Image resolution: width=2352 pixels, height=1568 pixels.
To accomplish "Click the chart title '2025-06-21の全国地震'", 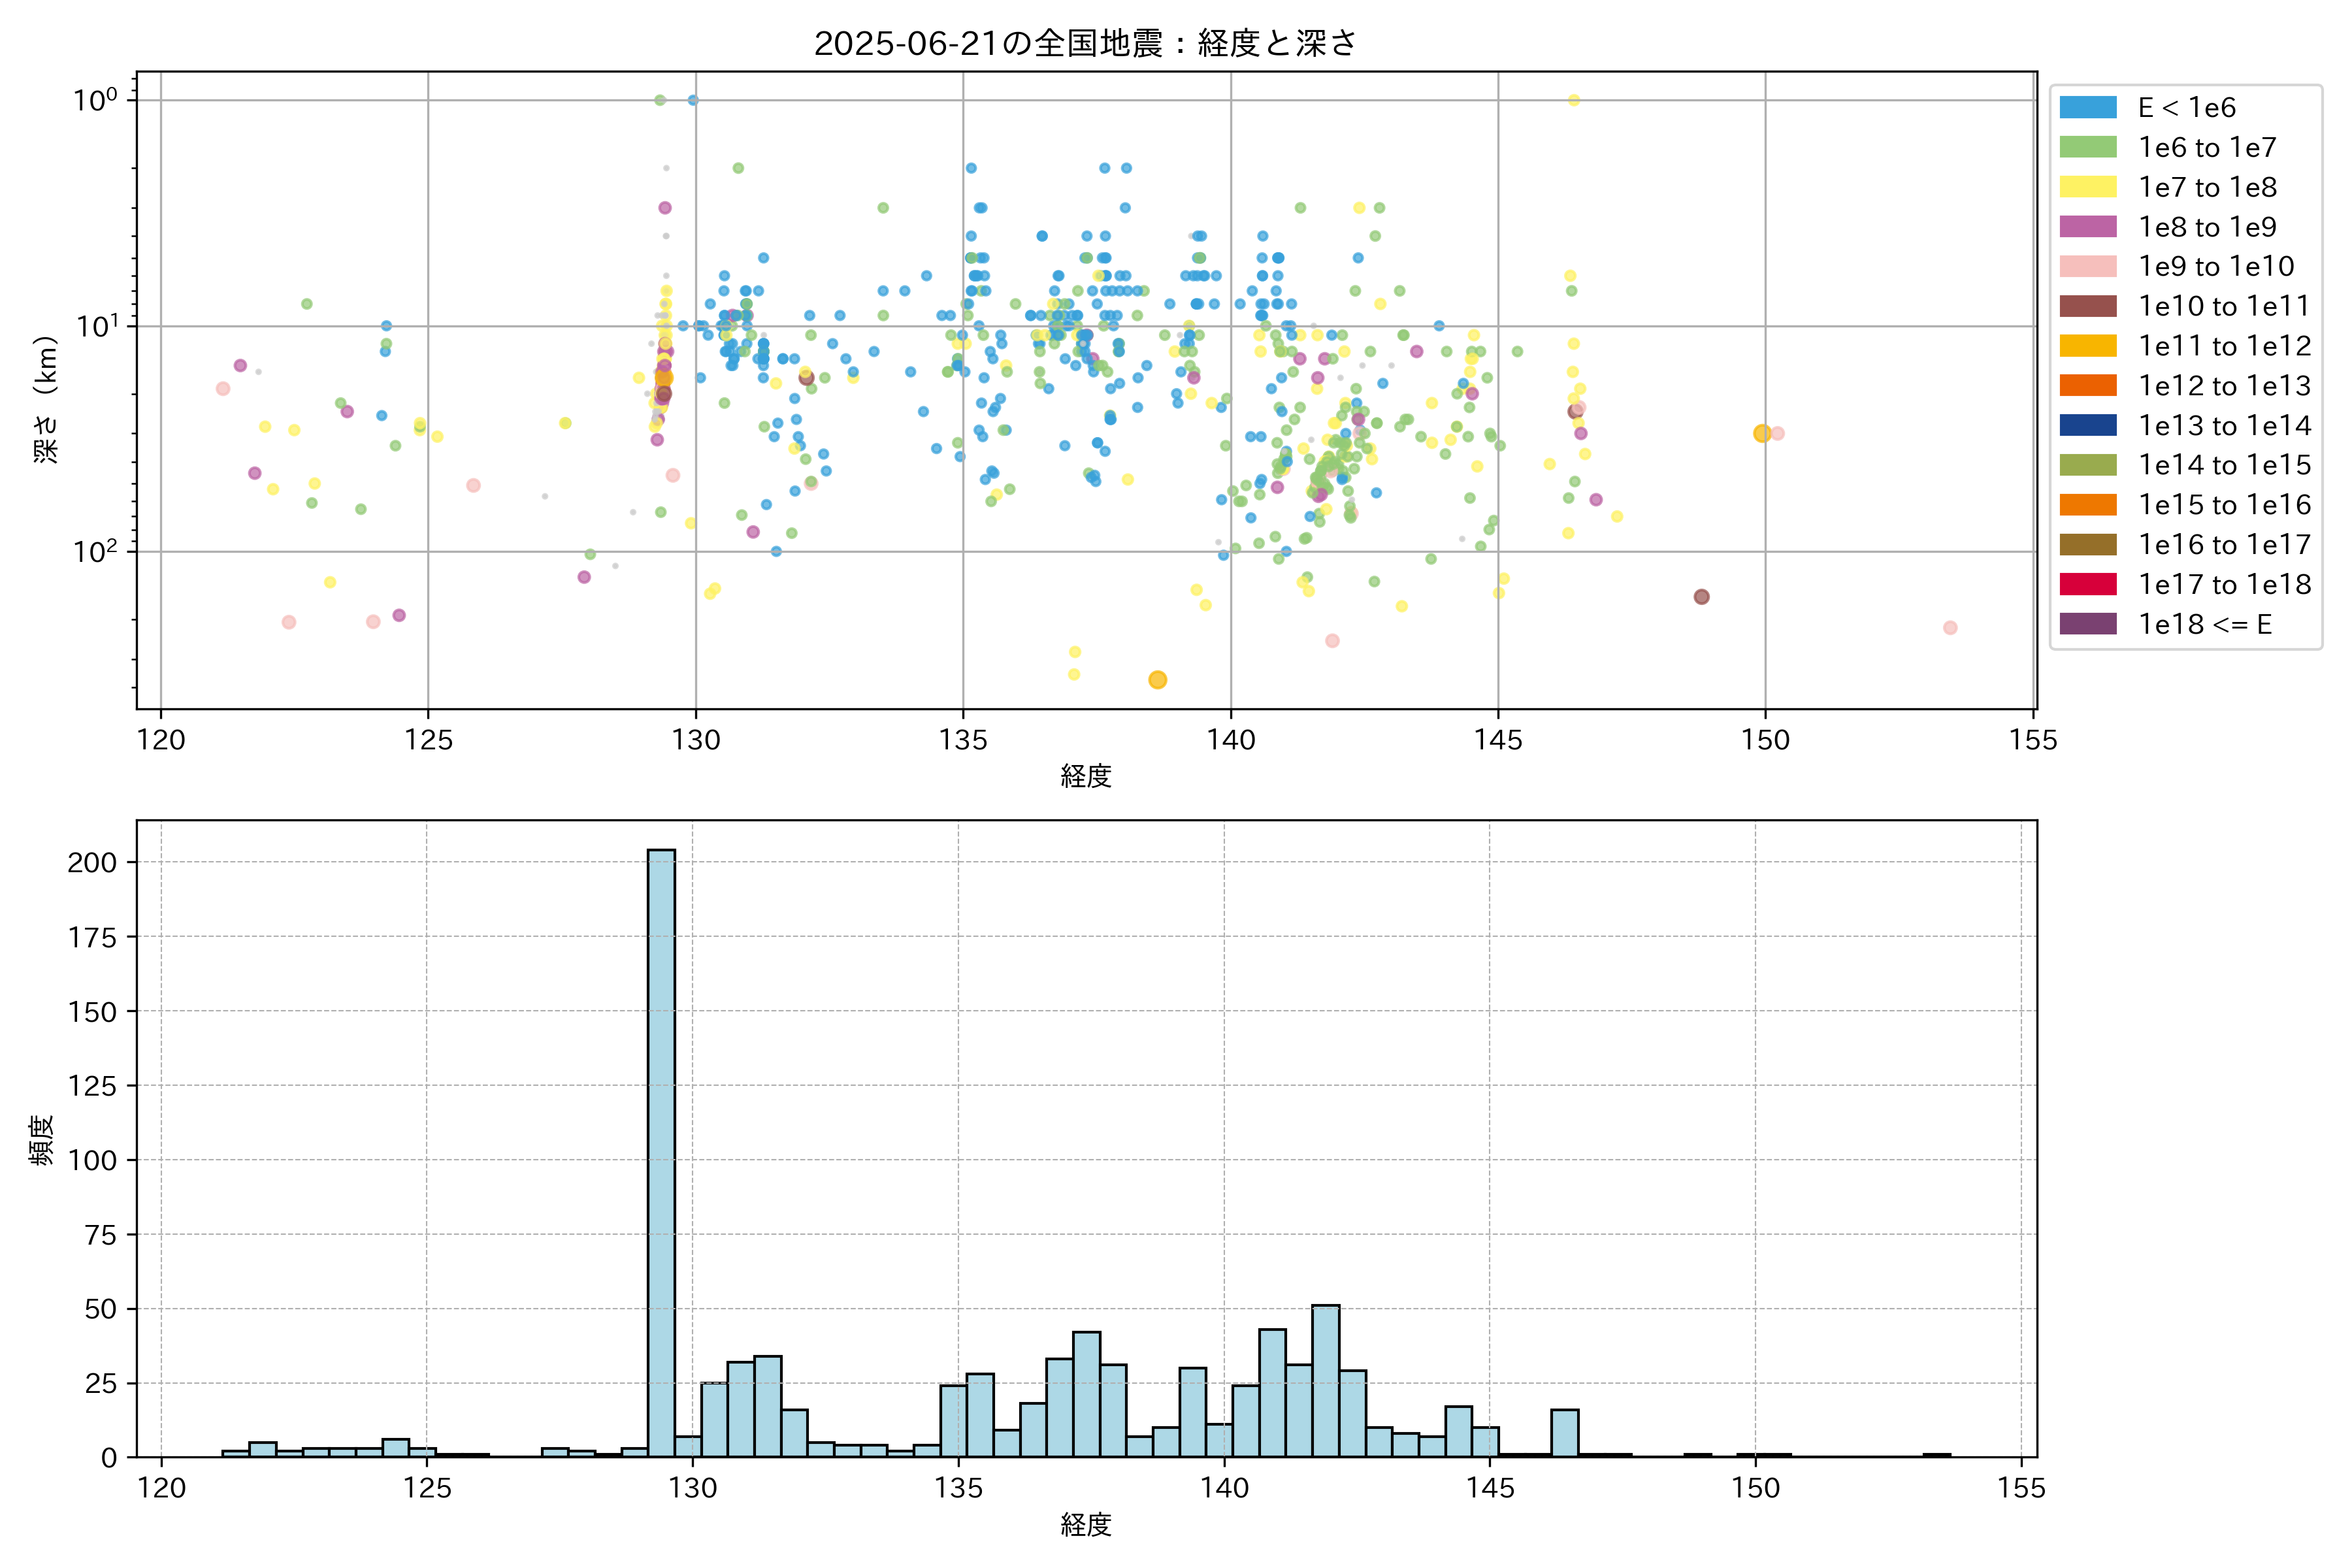I will coord(1085,43).
